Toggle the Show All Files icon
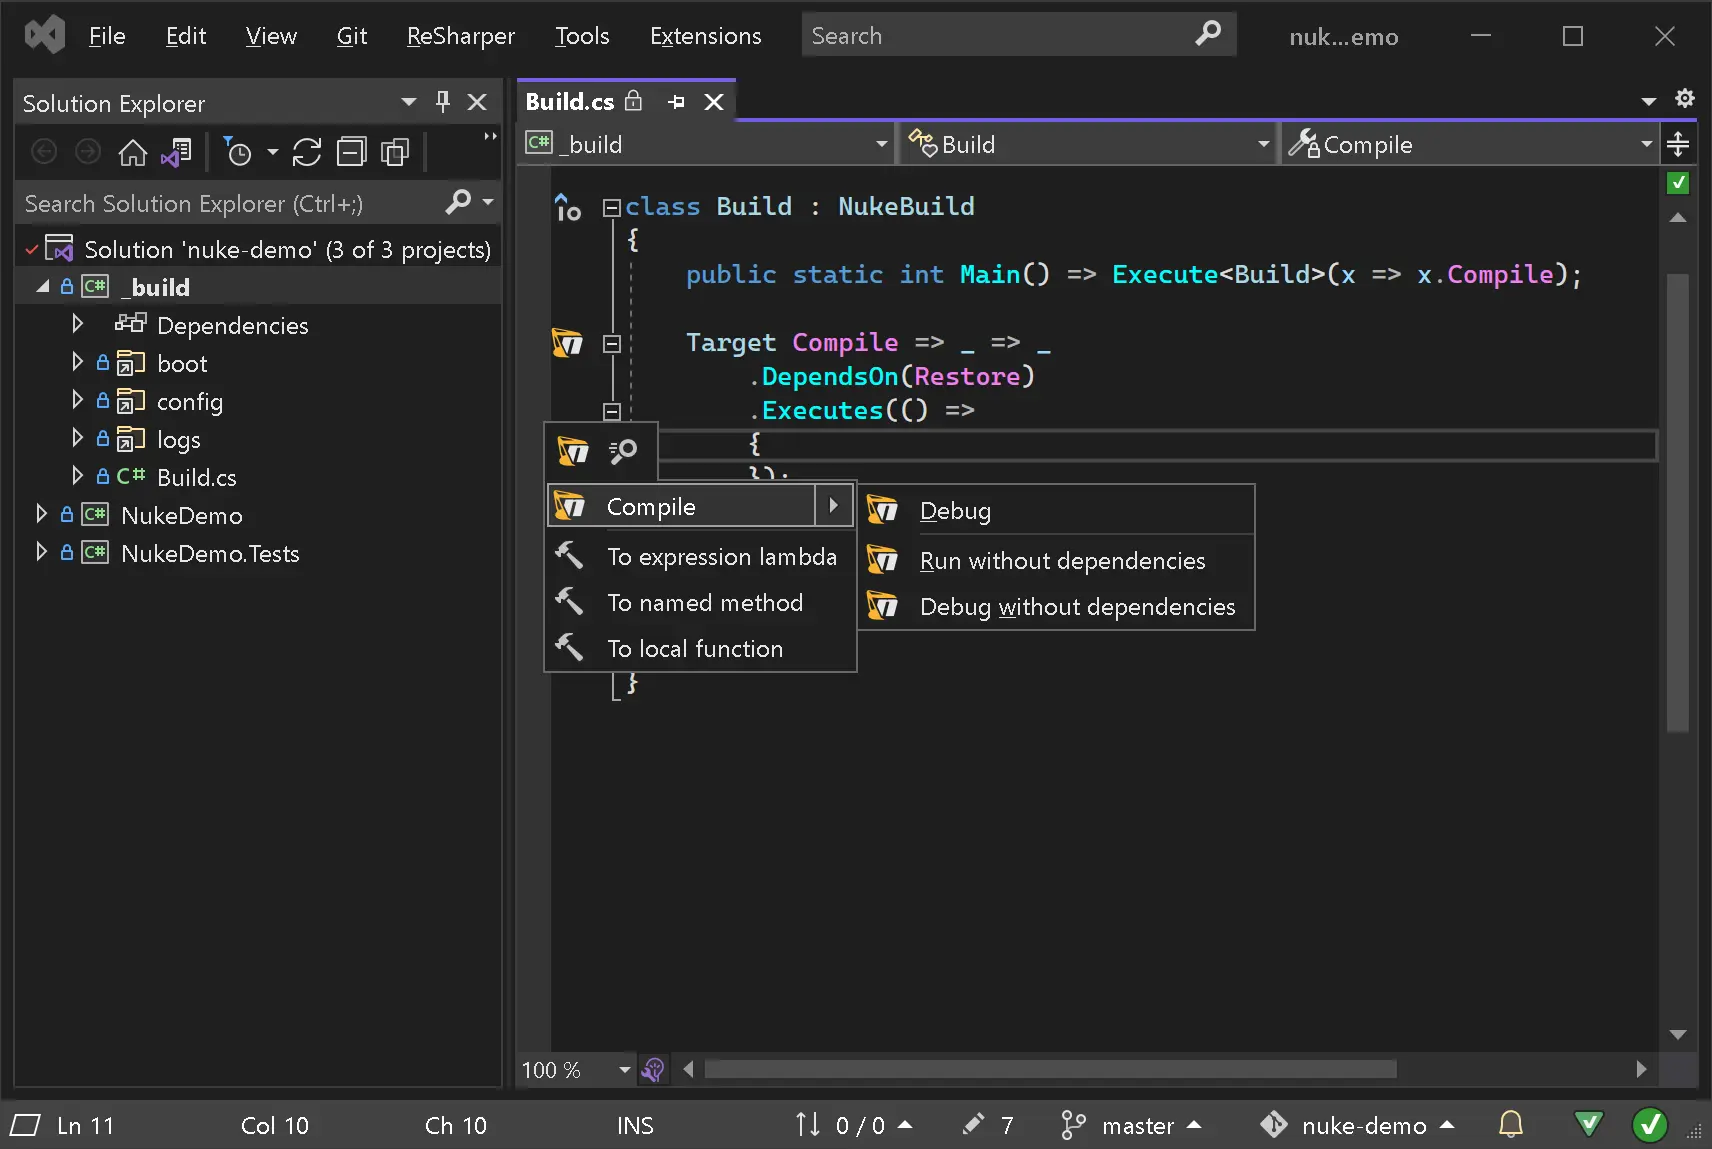The height and width of the screenshot is (1149, 1712). 395,152
